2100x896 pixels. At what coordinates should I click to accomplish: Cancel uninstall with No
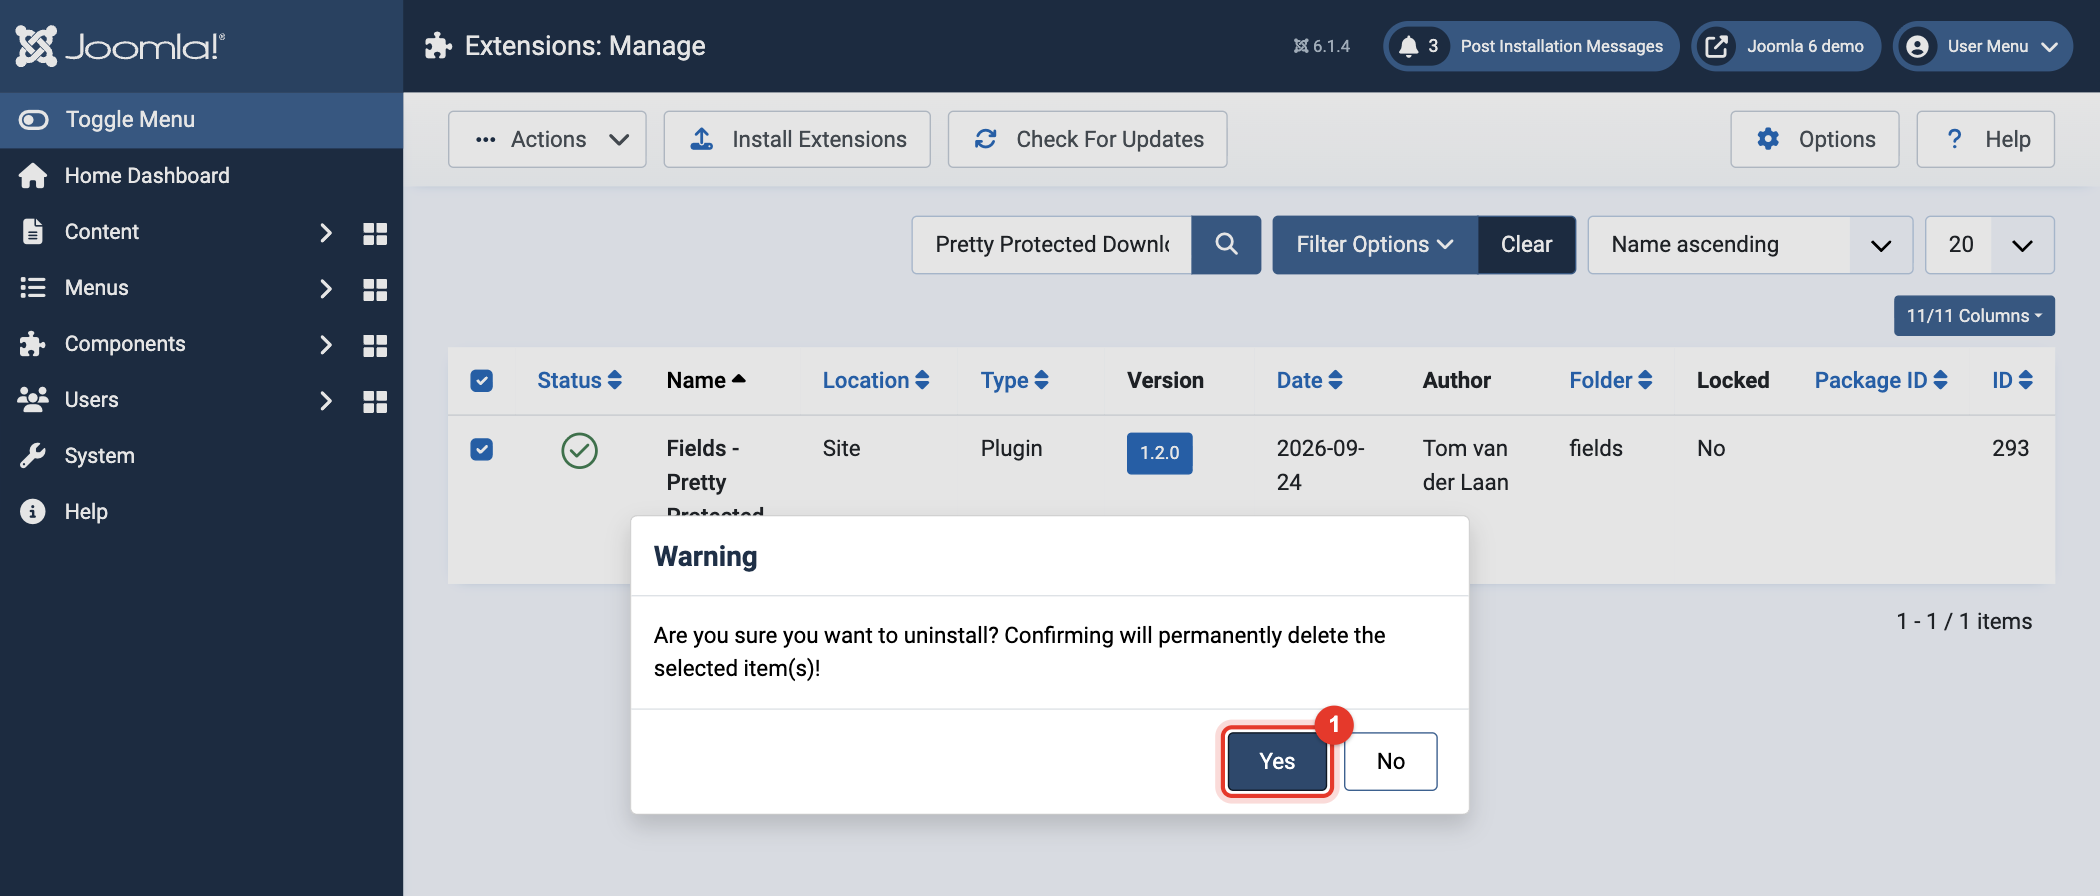pyautogui.click(x=1390, y=762)
